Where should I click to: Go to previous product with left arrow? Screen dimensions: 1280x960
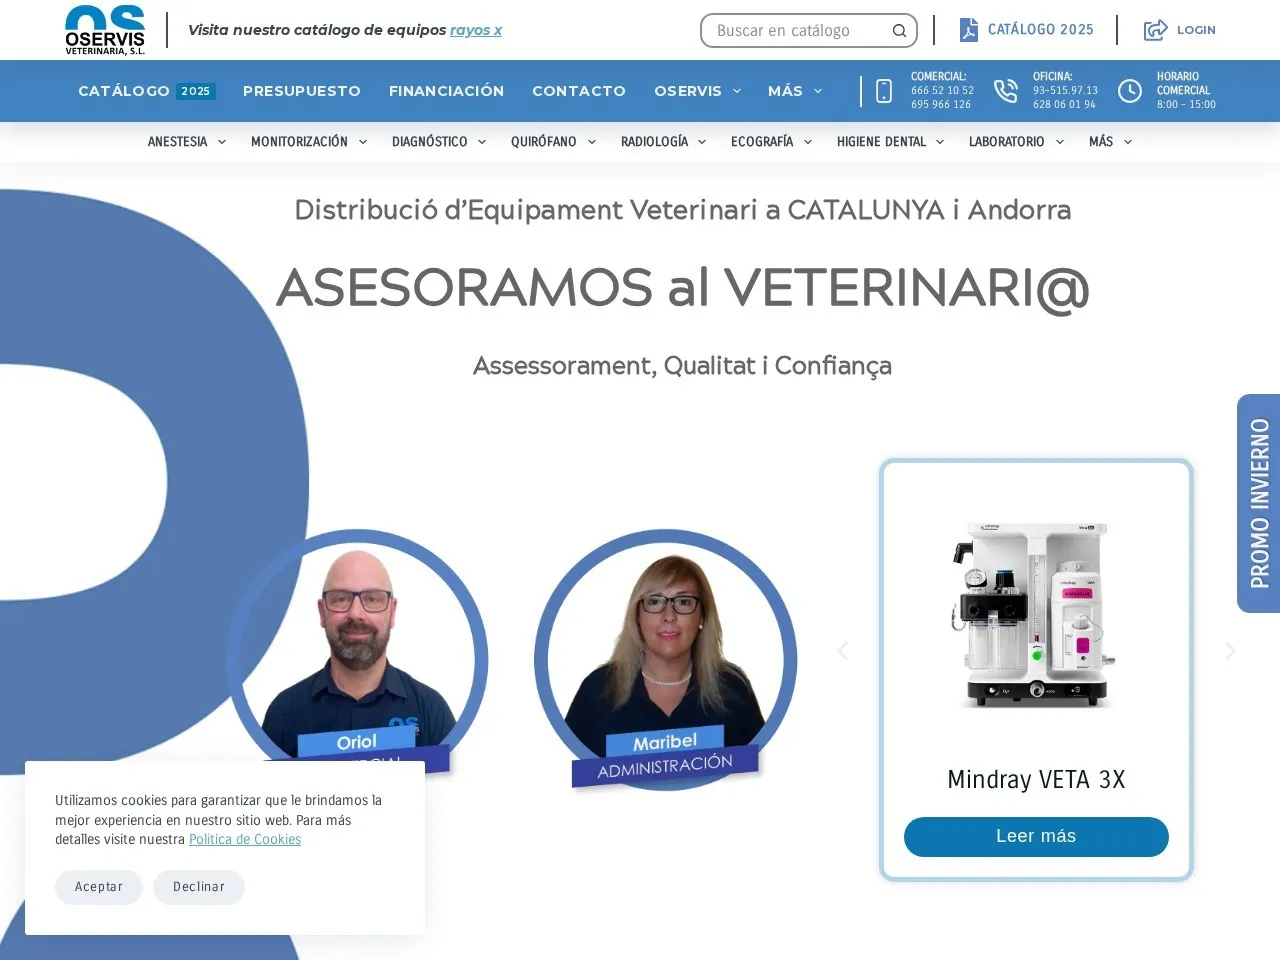[843, 651]
